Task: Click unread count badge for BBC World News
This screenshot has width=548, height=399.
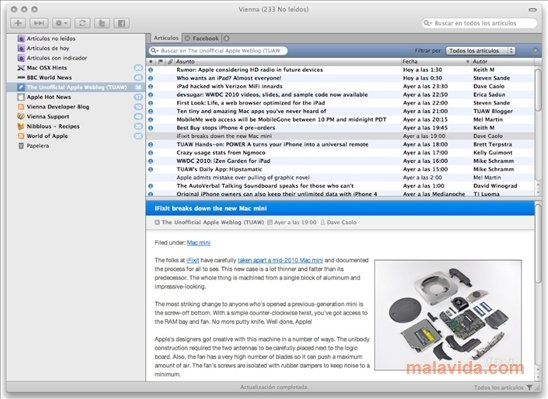Action: tap(138, 78)
